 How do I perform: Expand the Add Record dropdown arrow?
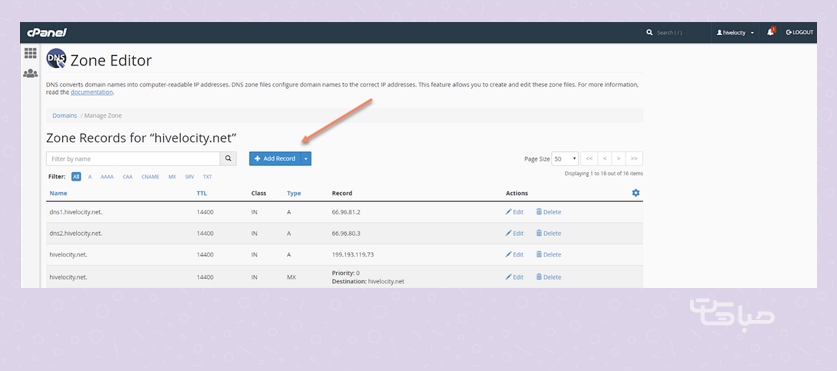306,159
